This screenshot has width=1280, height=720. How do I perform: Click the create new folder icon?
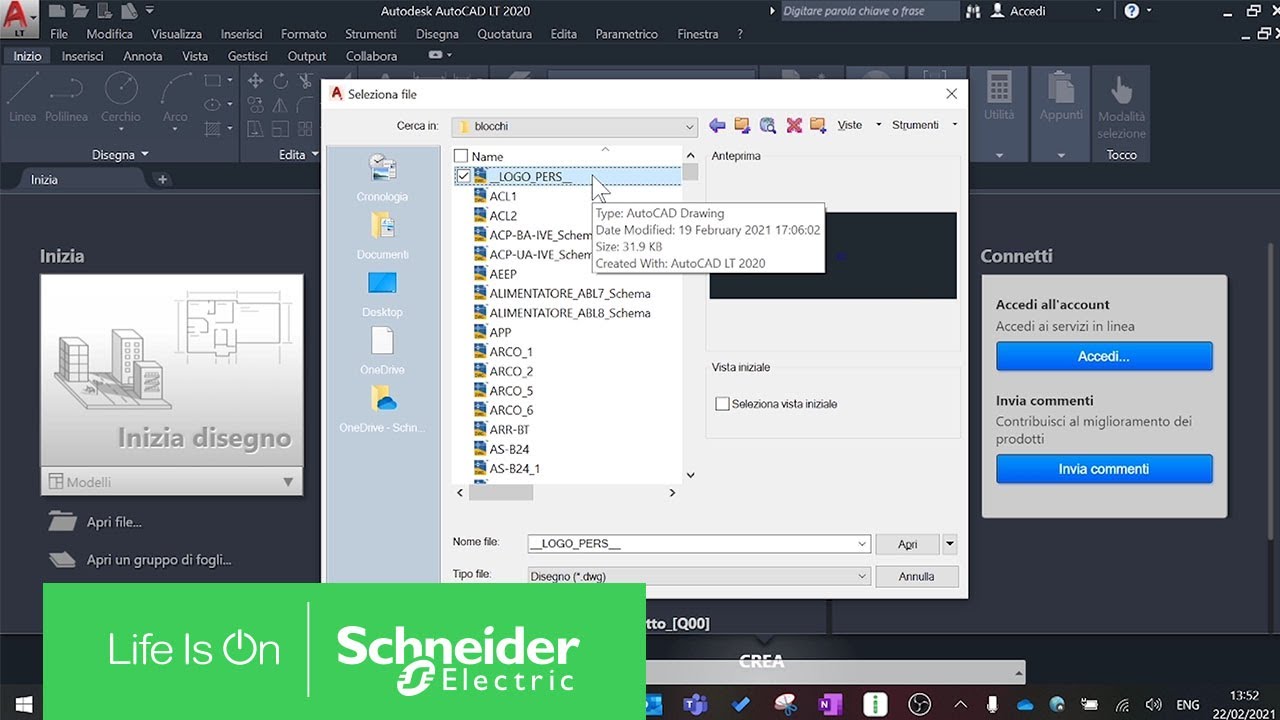[x=818, y=125]
